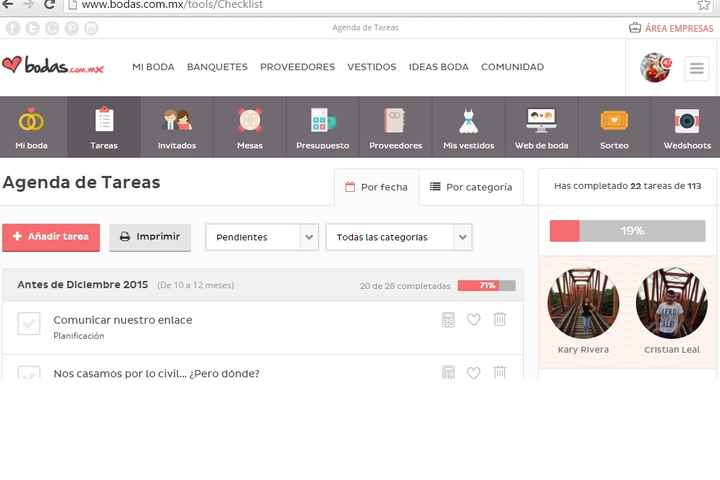Click the Imprimir button
This screenshot has height=480, width=720.
150,237
